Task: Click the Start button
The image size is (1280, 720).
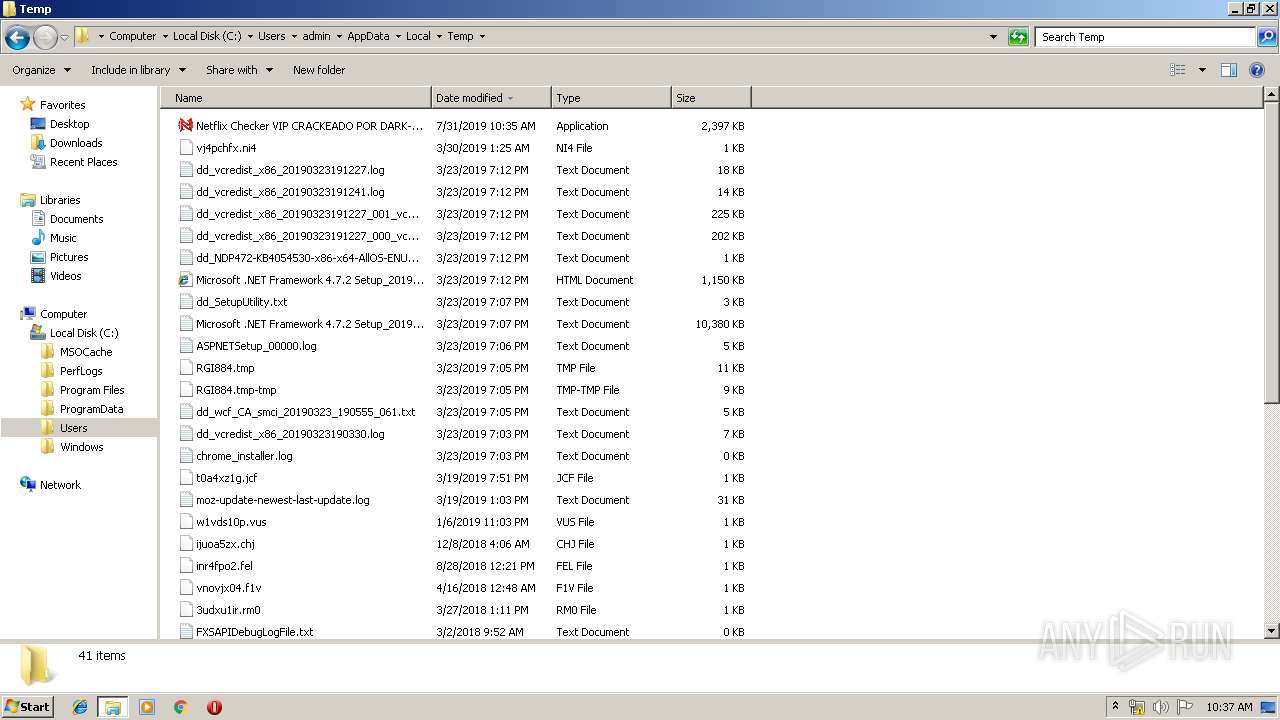Action: [28, 707]
